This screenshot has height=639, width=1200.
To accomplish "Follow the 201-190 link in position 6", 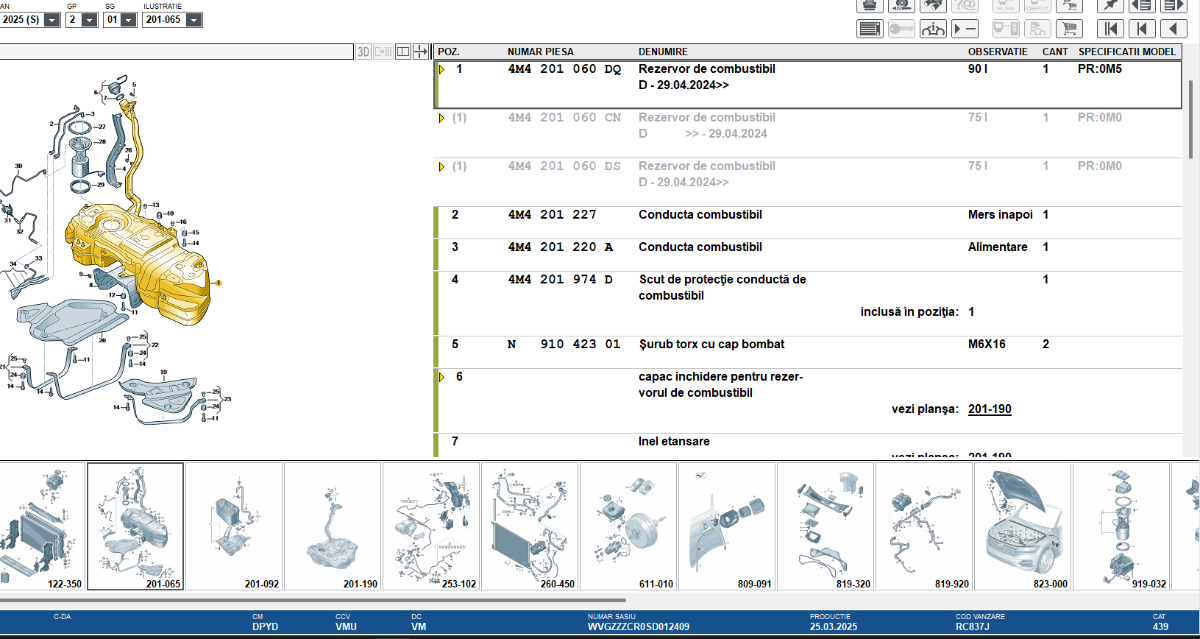I will (989, 409).
